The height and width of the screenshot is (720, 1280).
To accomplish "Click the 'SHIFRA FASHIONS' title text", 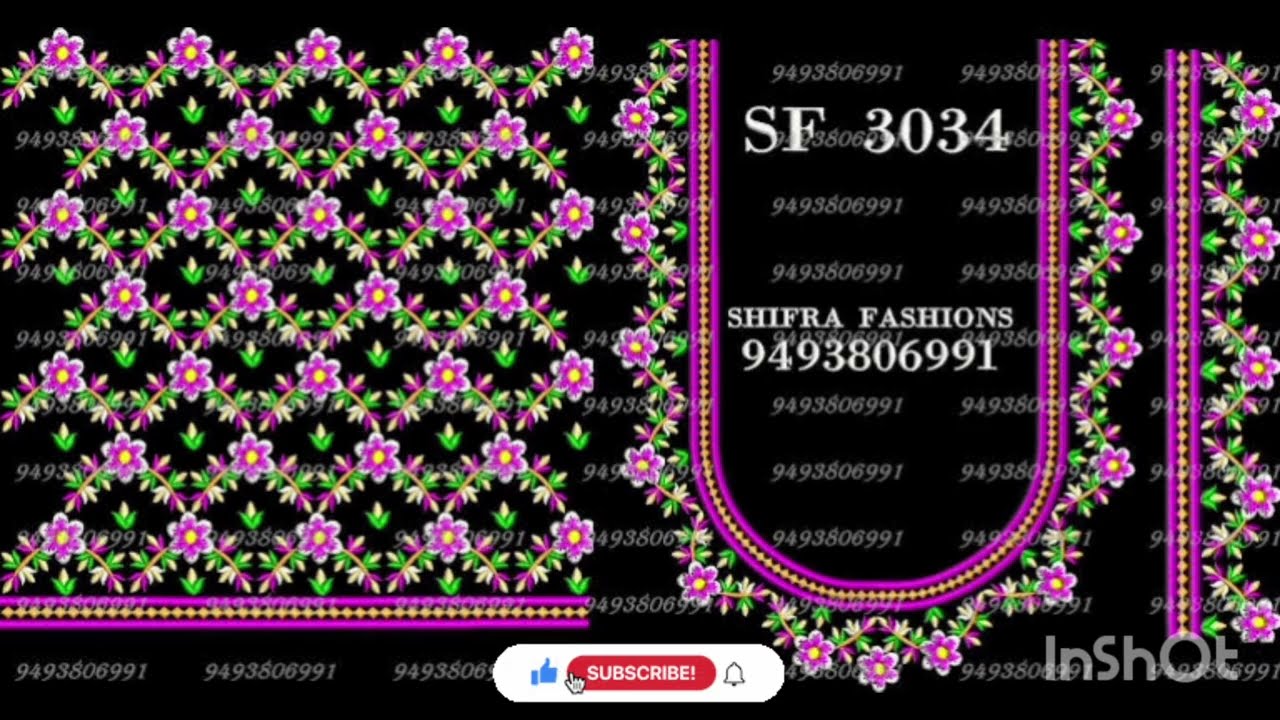I will [870, 318].
